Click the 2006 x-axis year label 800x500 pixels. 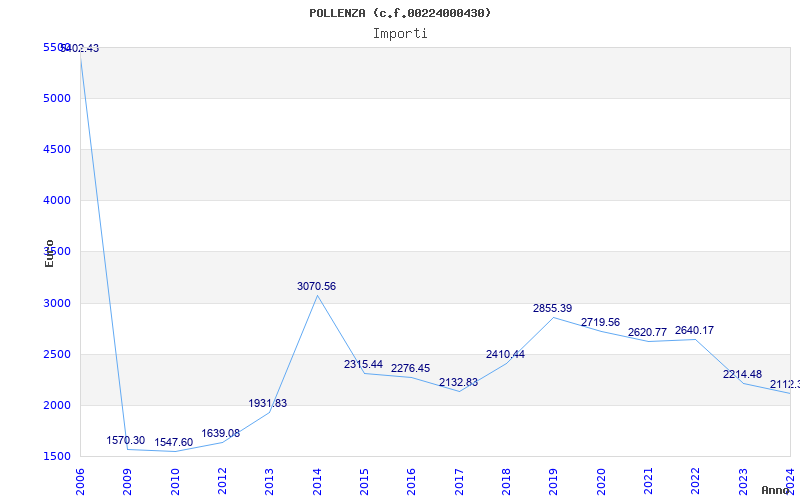coord(81,481)
